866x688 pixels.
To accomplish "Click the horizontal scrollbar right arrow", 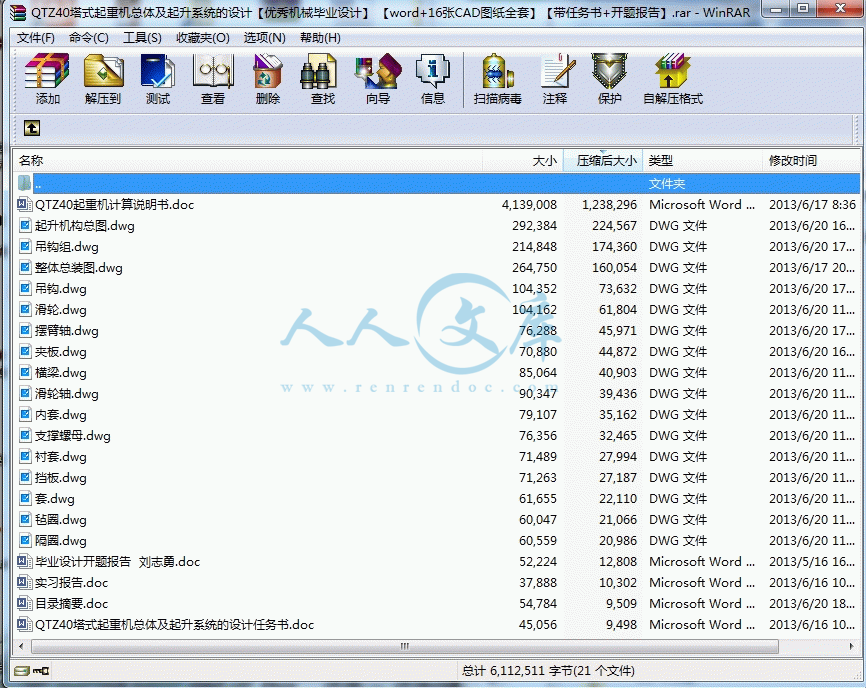I will [x=852, y=646].
